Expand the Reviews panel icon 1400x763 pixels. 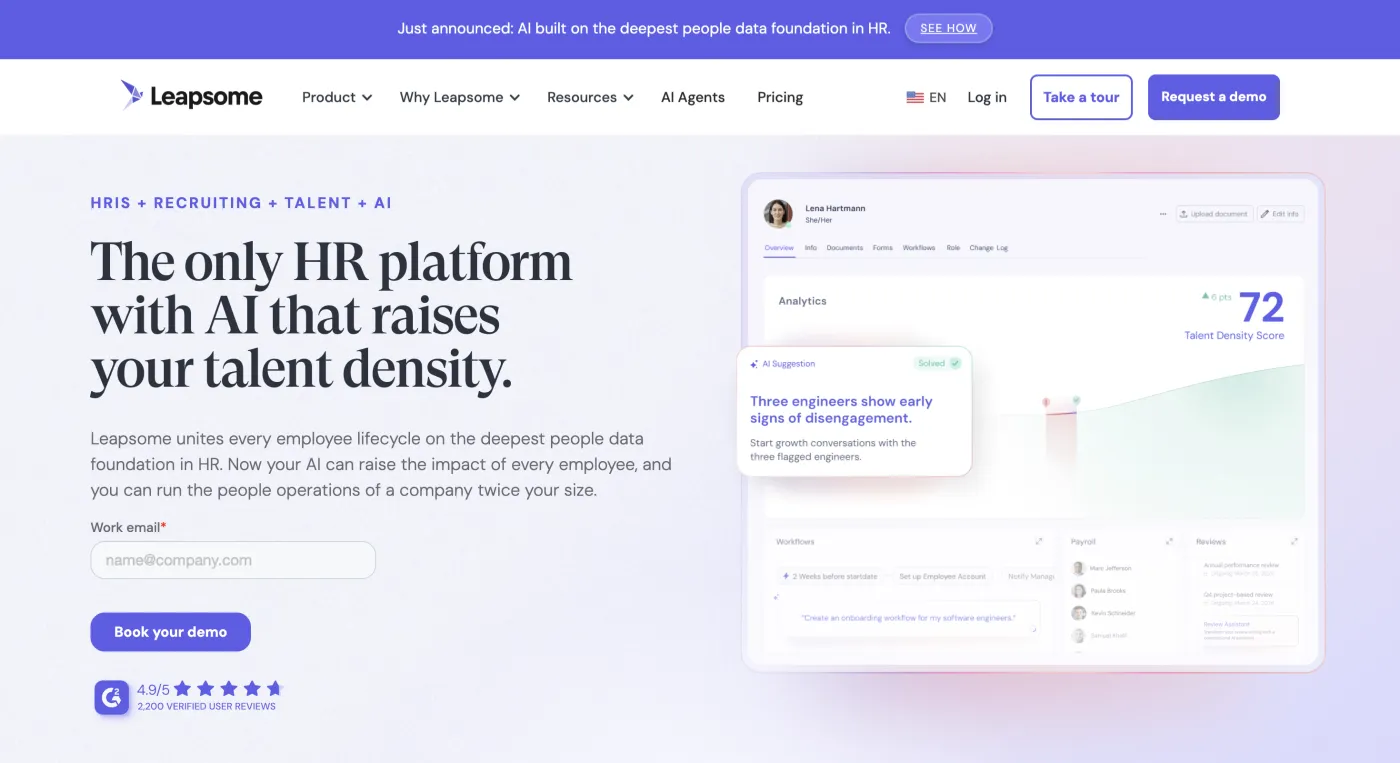[1295, 541]
